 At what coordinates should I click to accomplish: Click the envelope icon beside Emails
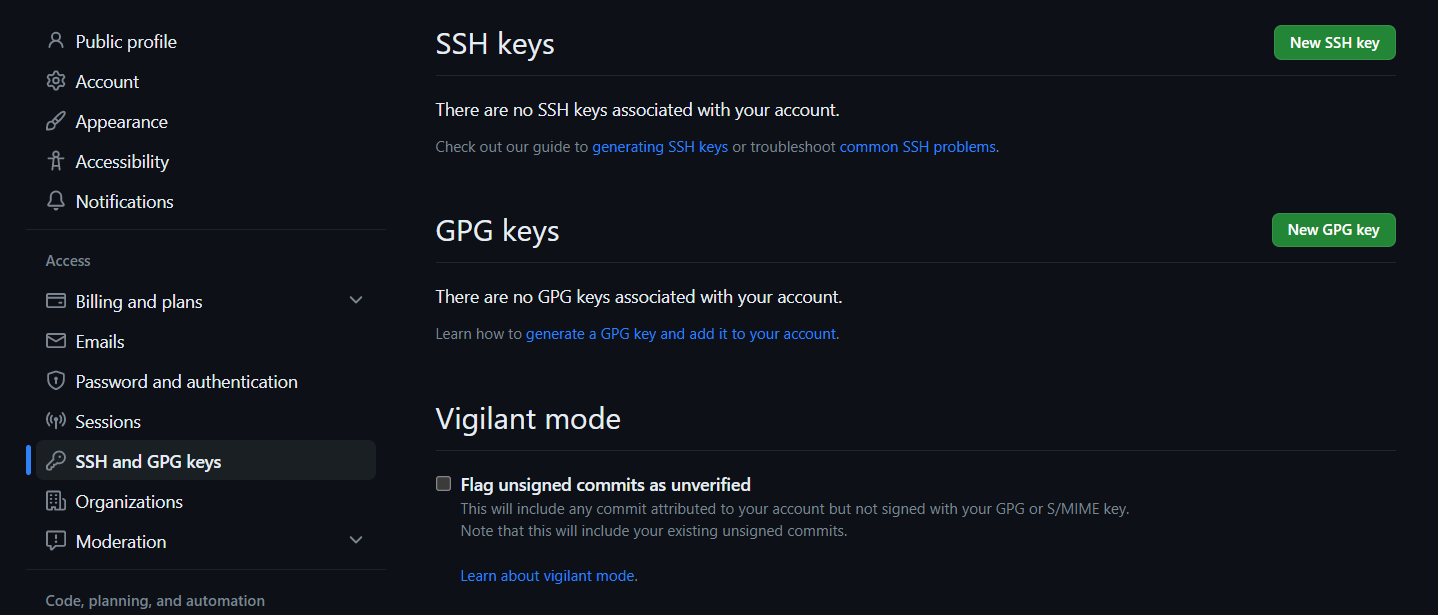(x=56, y=341)
